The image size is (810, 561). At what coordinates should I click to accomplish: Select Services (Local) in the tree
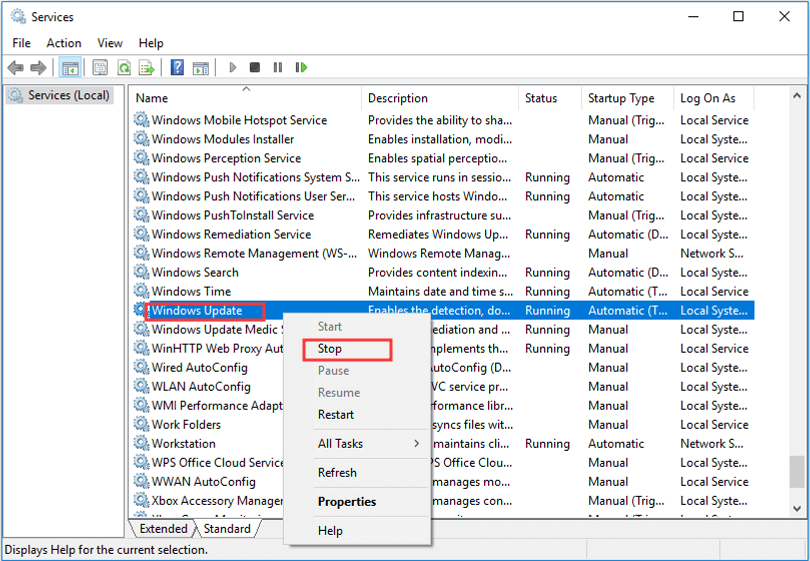click(60, 96)
